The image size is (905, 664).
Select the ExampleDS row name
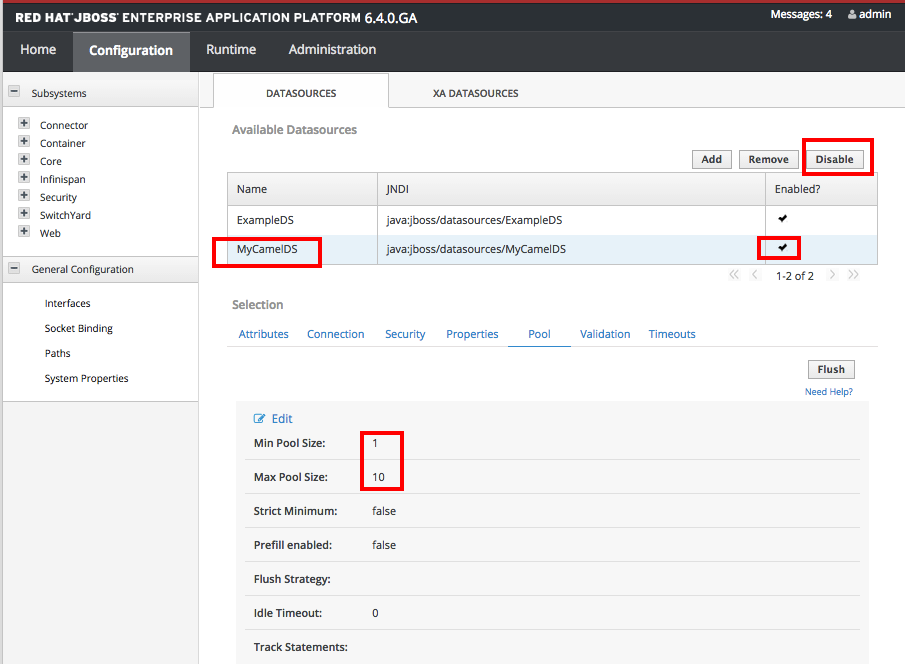(x=265, y=220)
